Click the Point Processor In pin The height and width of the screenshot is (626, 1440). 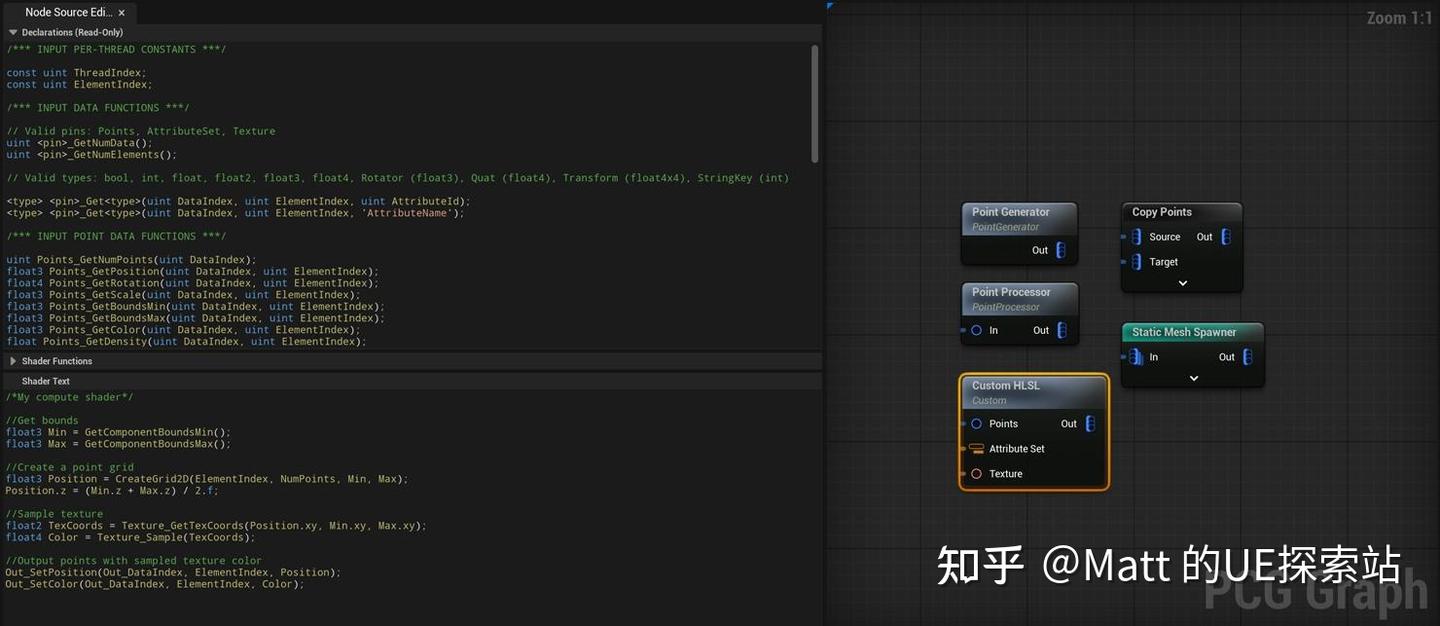tap(976, 330)
